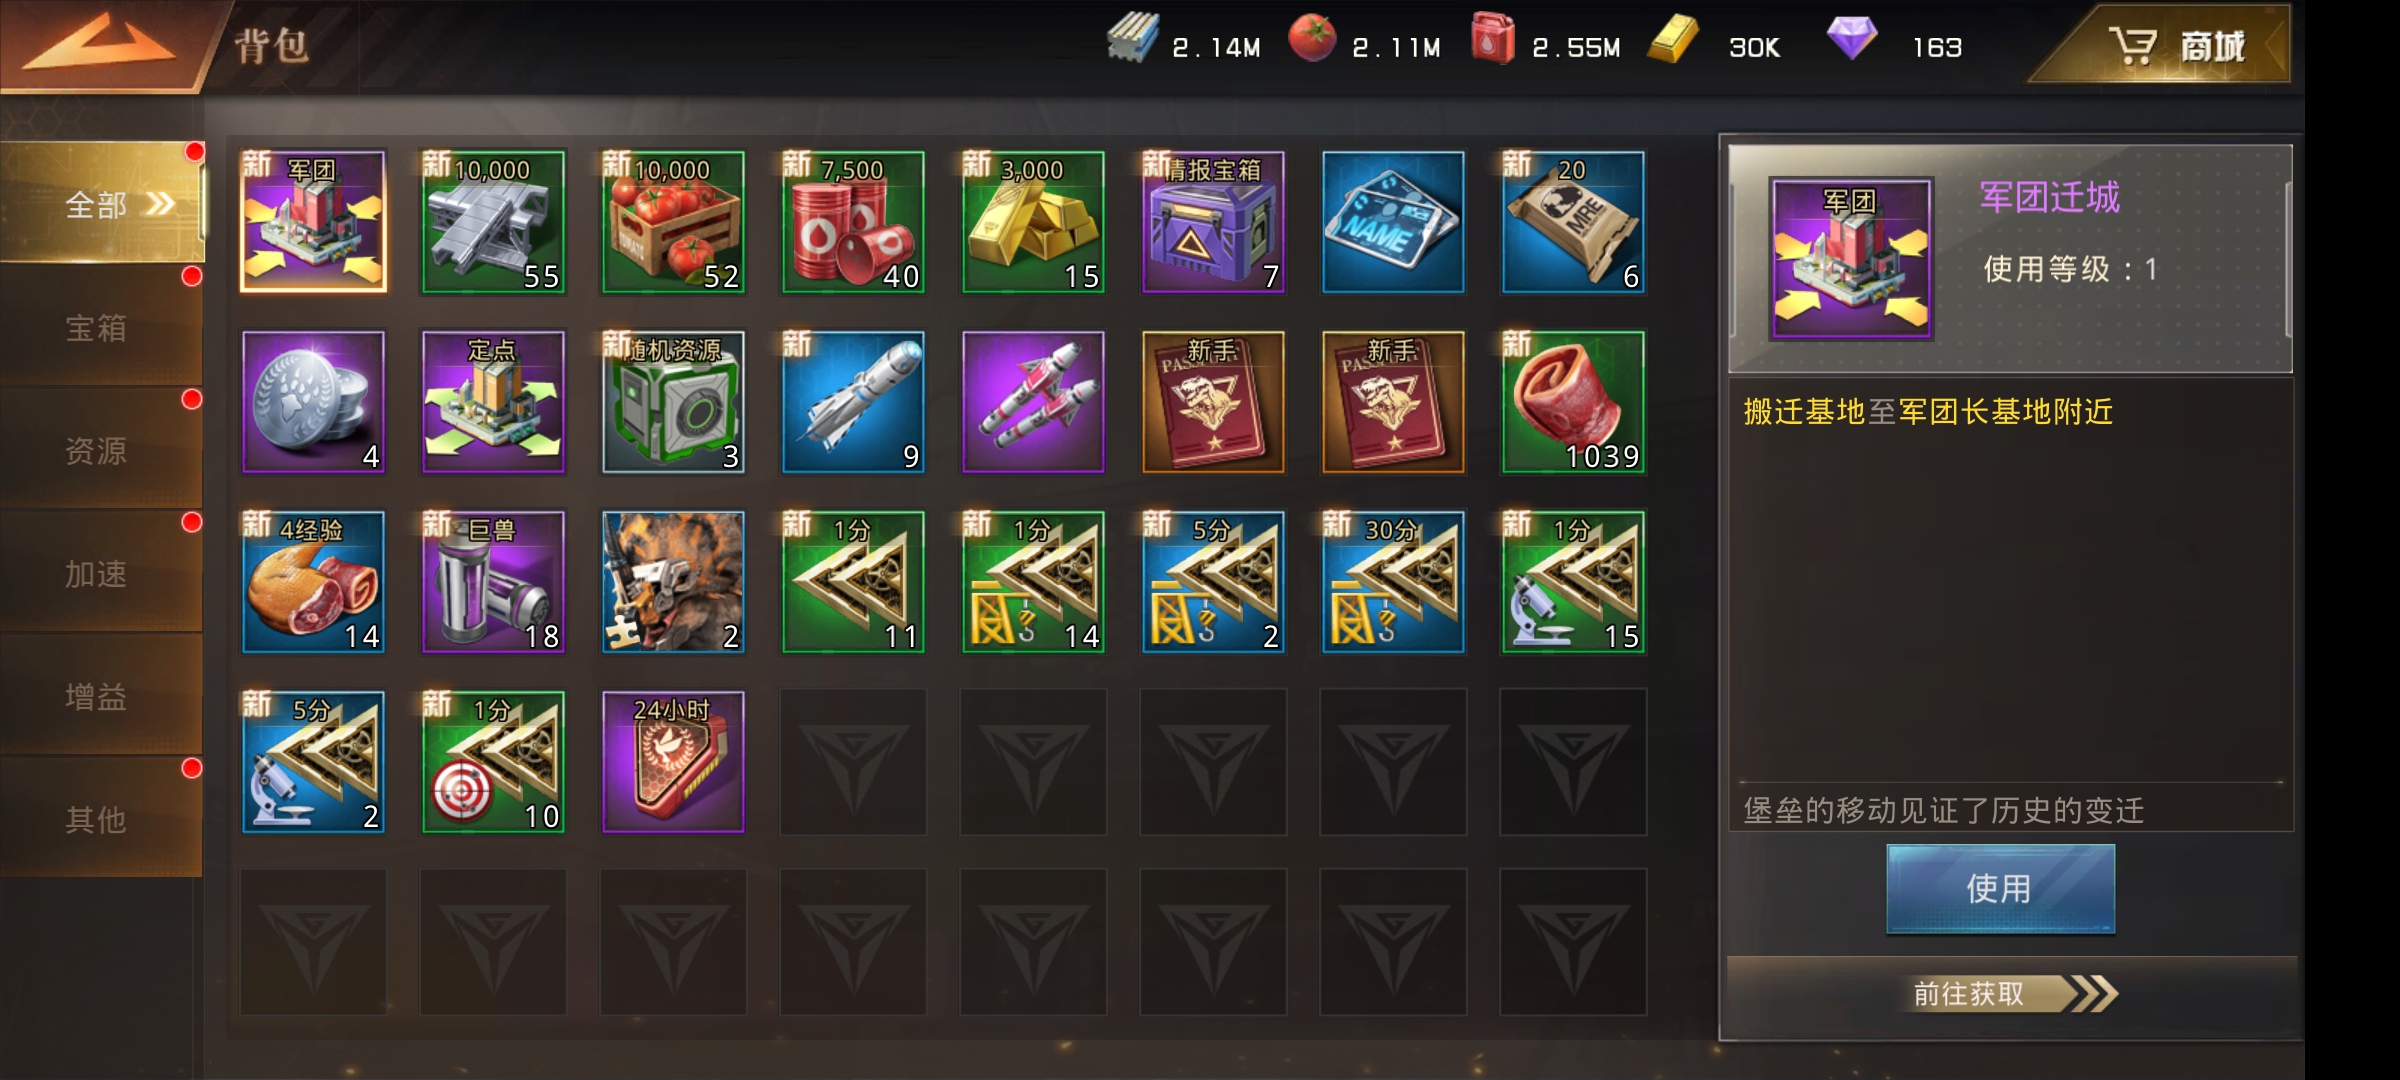Viewport: 2400px width, 1080px height.
Task: Go back using the orange arrow
Action: [x=98, y=44]
